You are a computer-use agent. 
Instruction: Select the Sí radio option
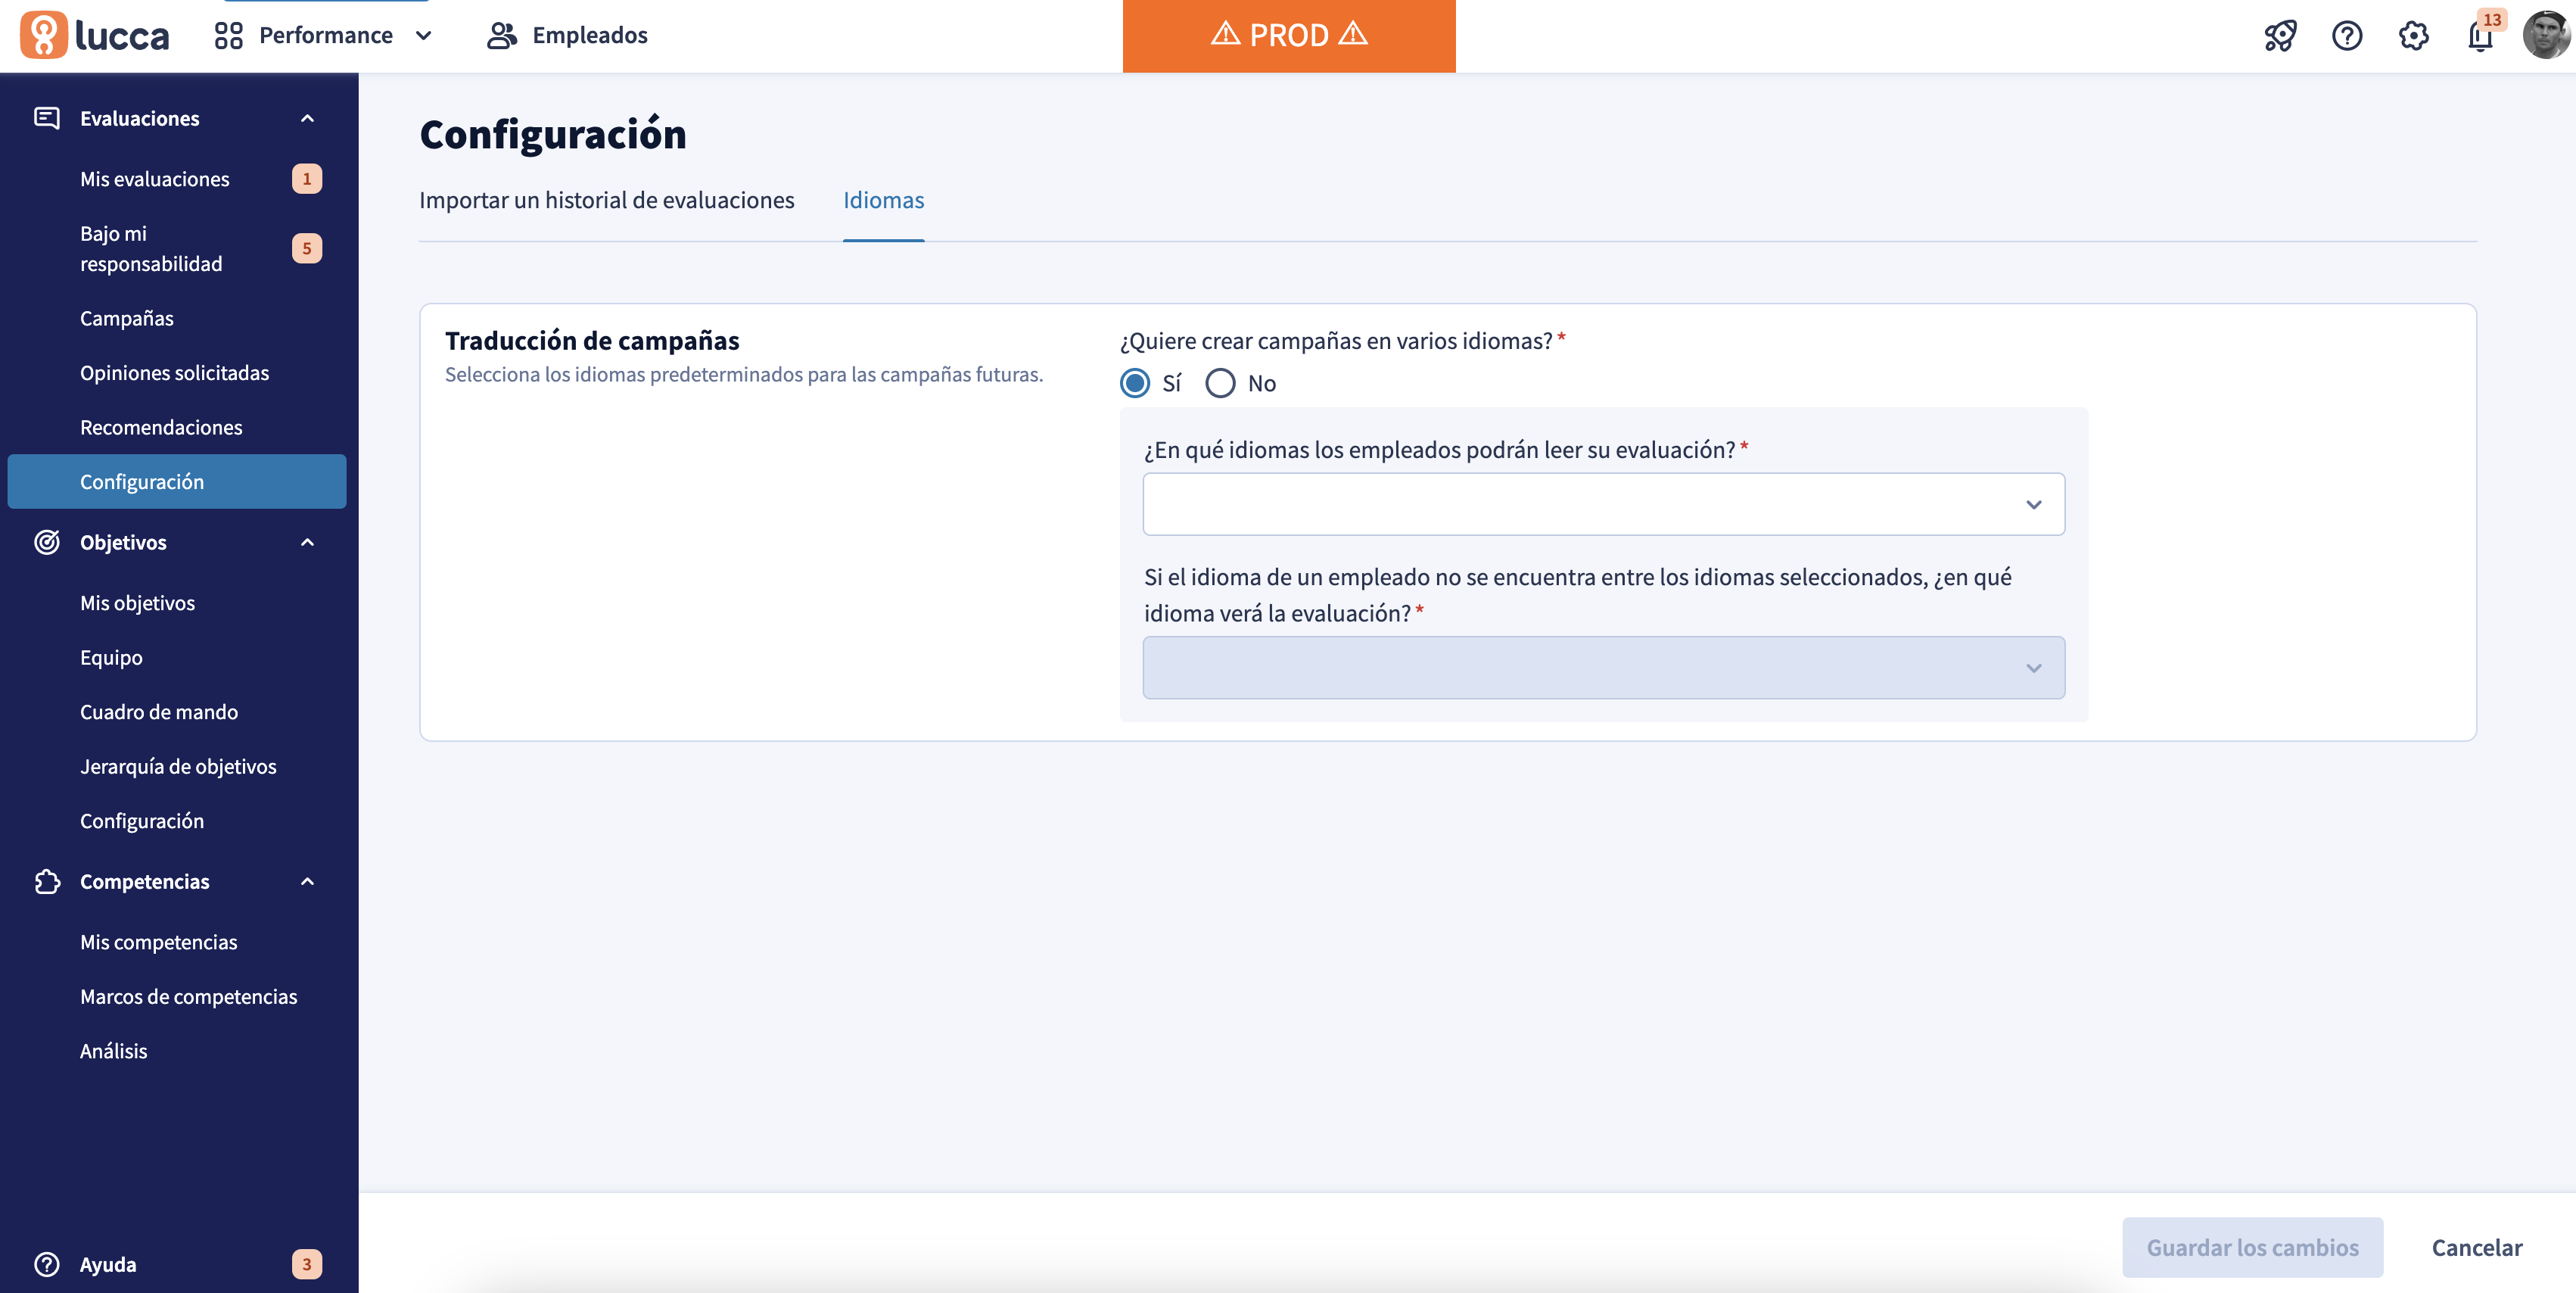pos(1135,383)
